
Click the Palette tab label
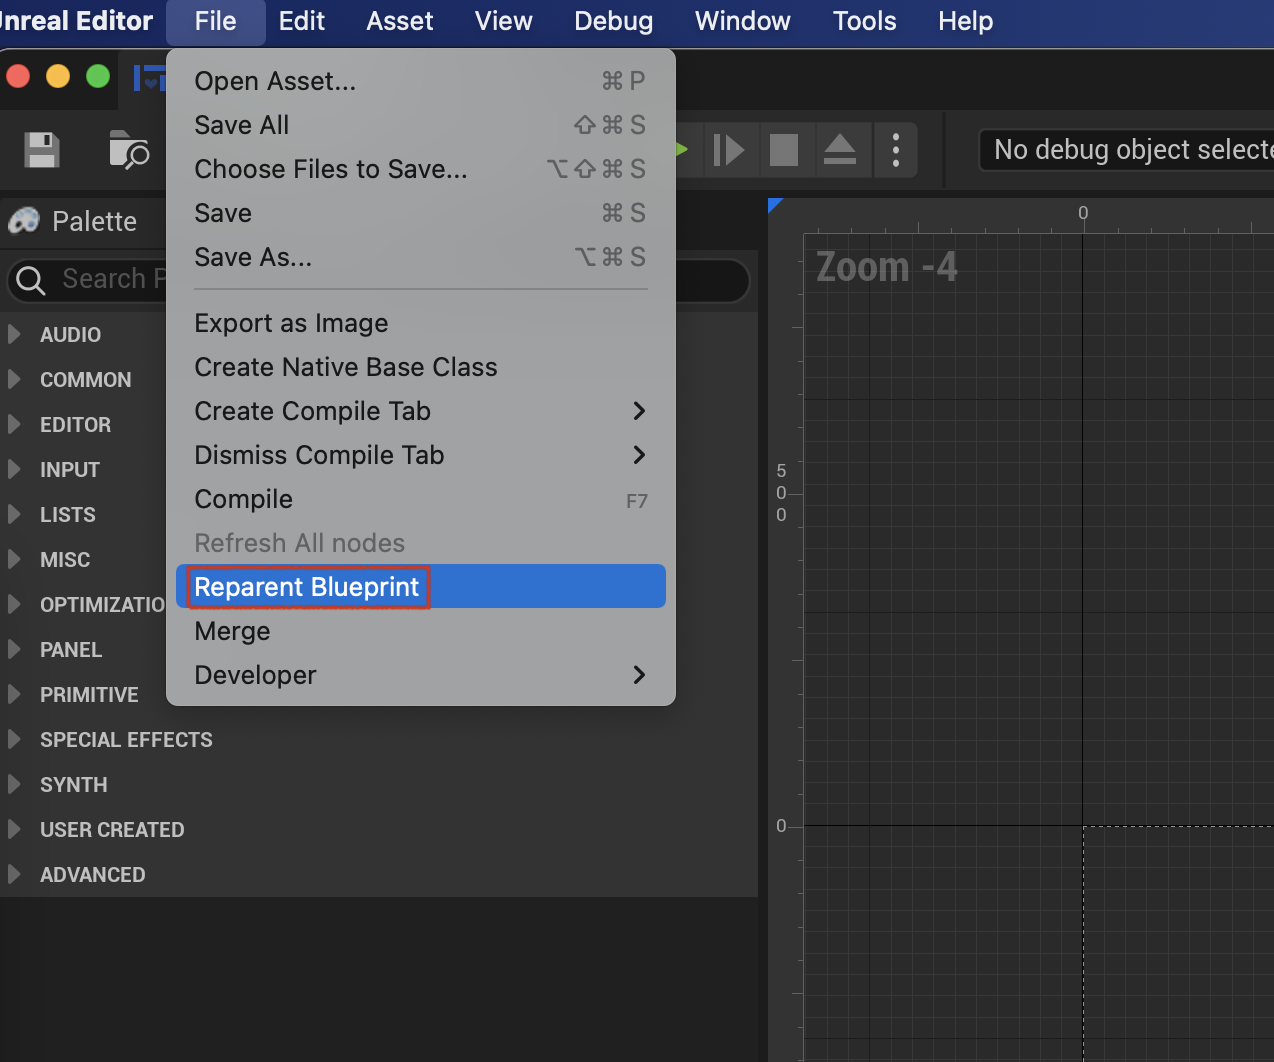coord(95,221)
